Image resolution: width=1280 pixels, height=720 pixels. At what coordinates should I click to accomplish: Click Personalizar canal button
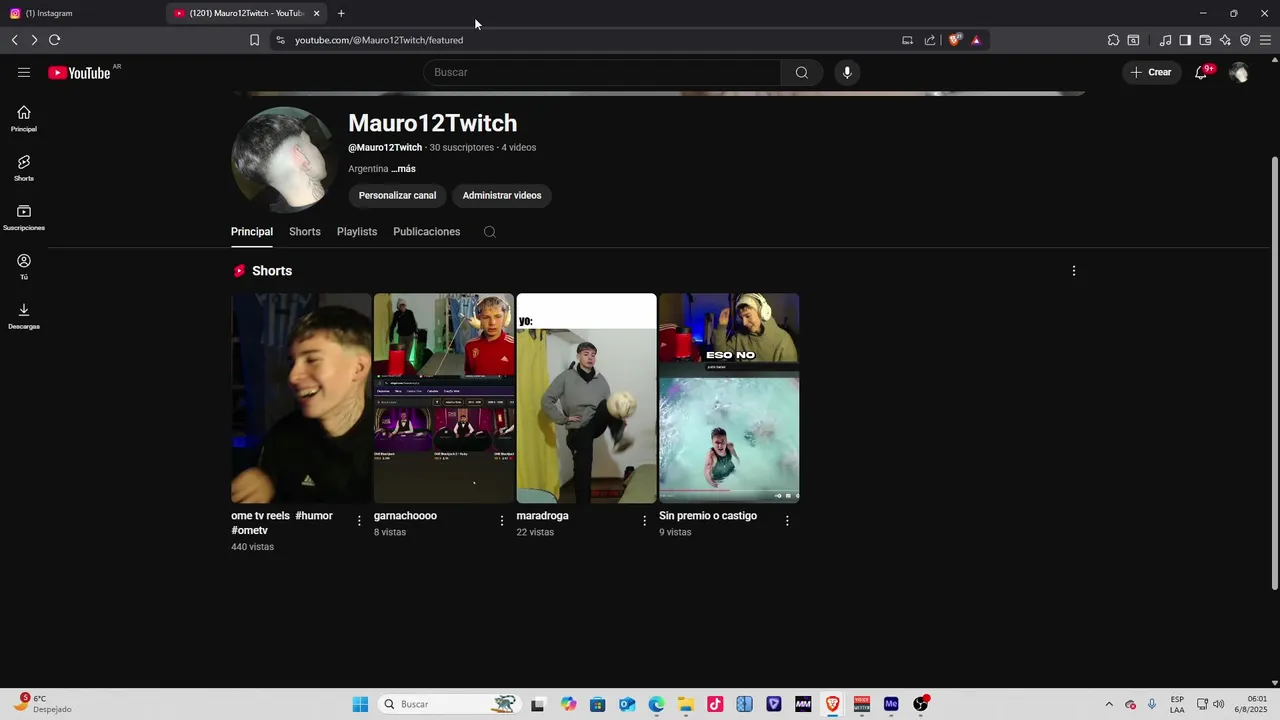coord(397,196)
